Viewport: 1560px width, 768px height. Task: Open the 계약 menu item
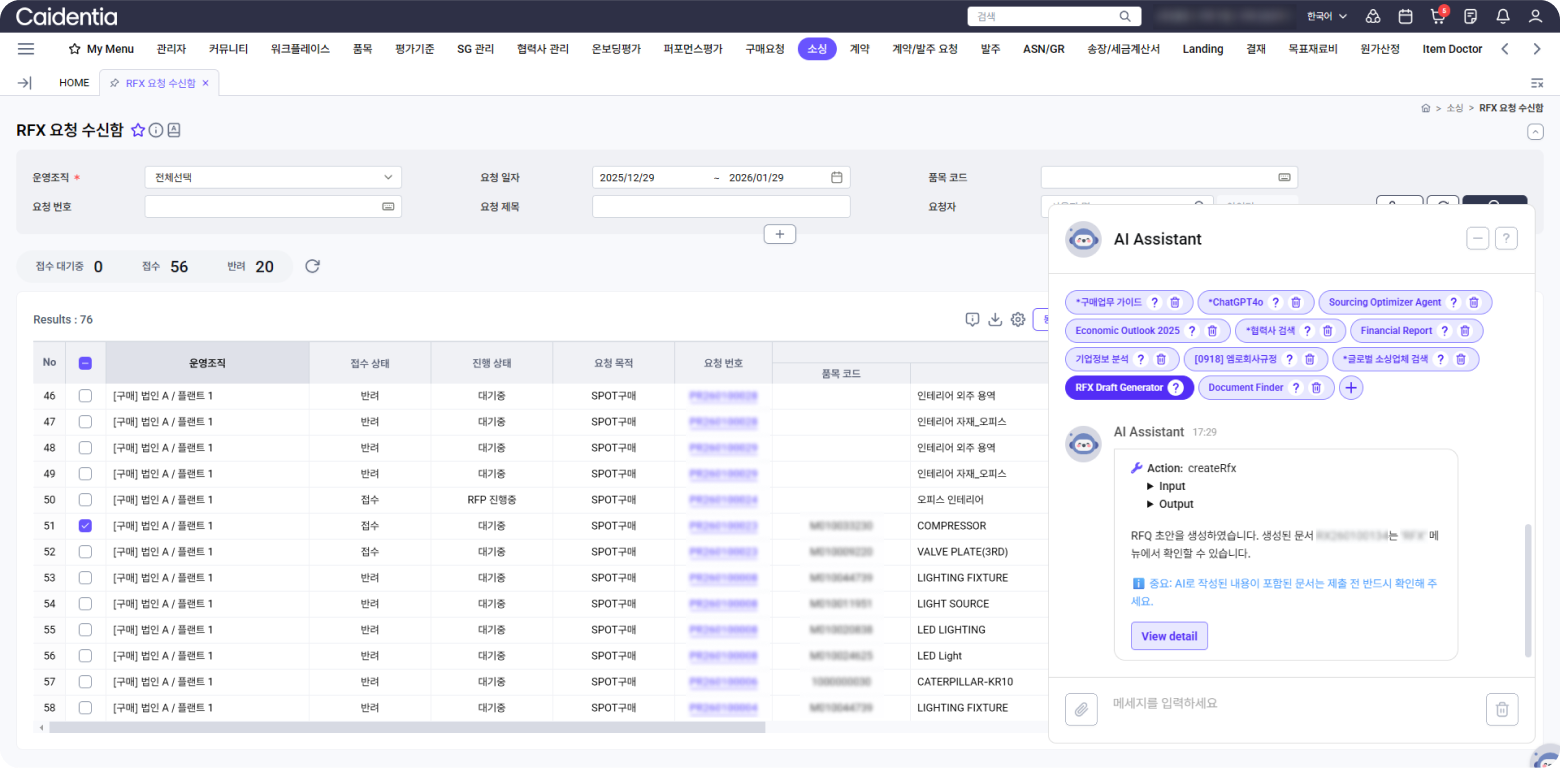[x=859, y=49]
